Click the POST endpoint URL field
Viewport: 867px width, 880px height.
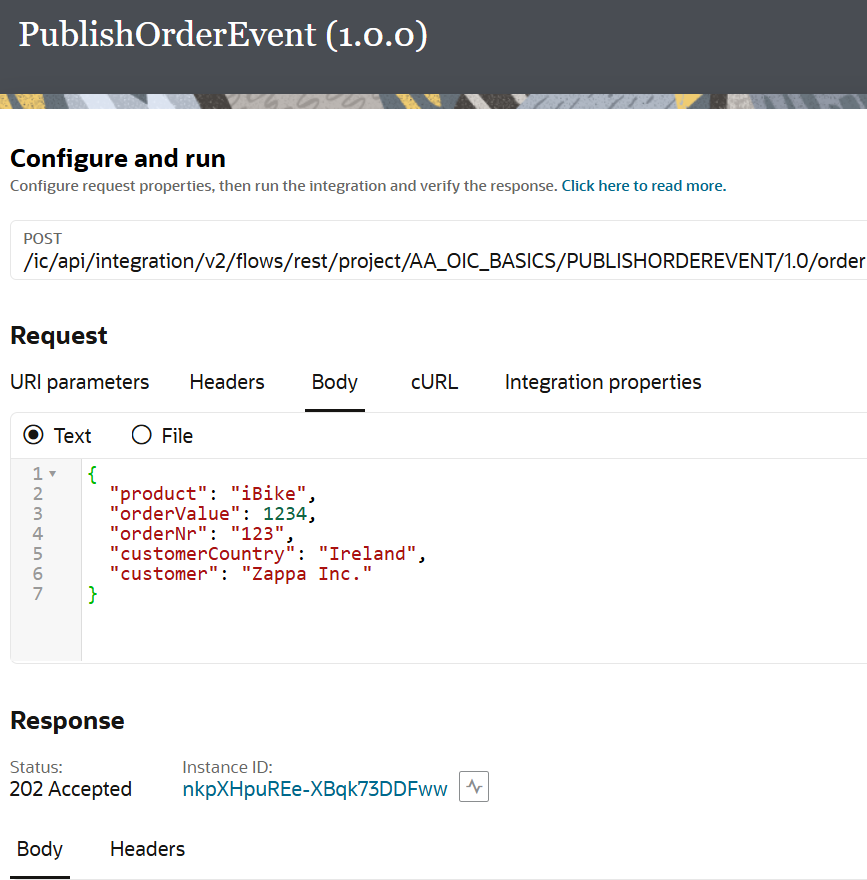tap(439, 250)
